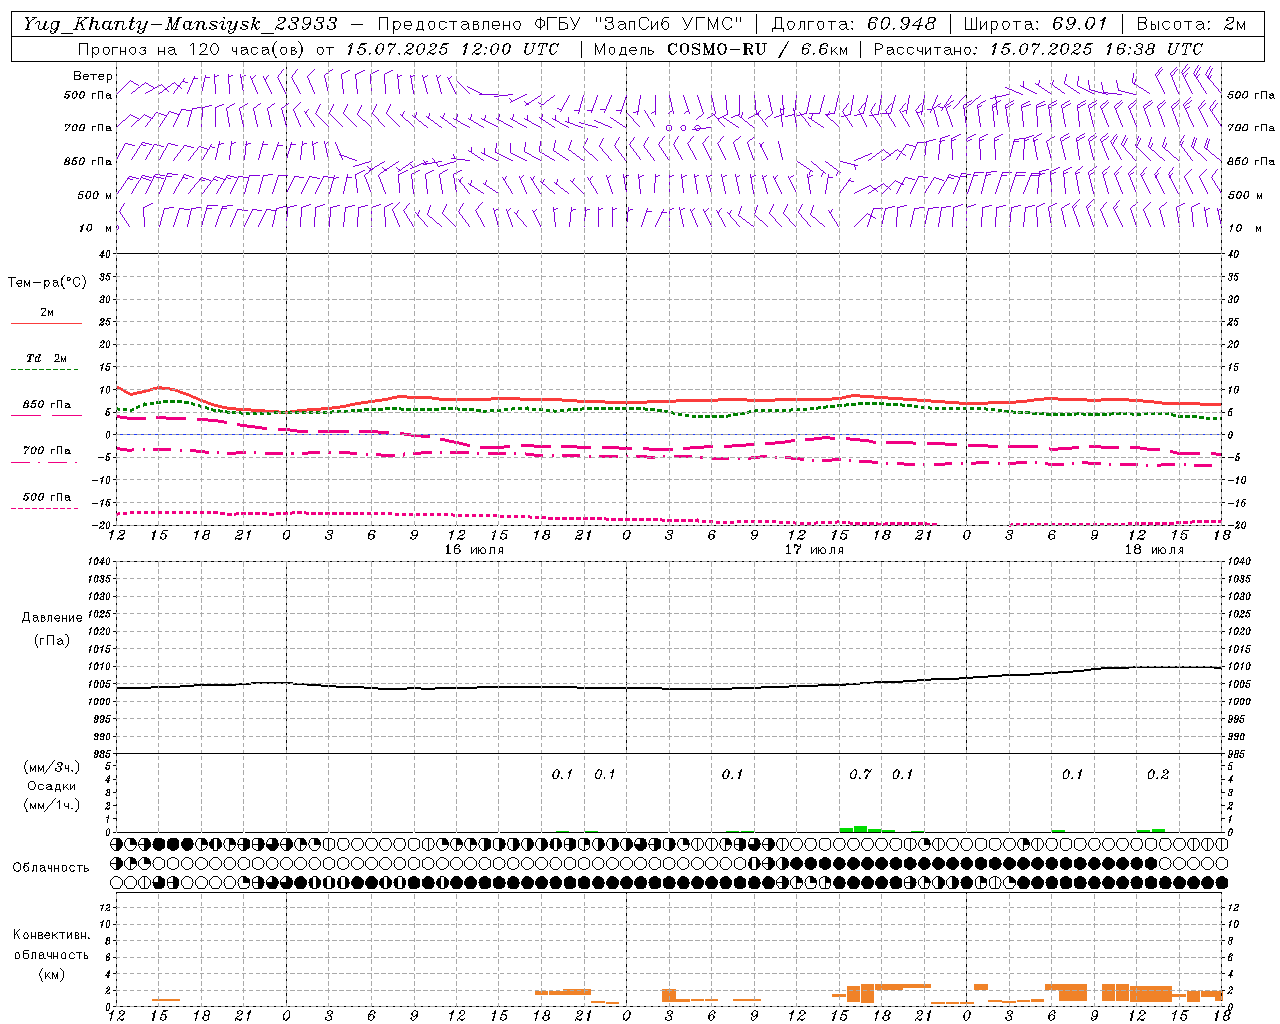Viewport: 1280px width, 1024px height.
Task: Click the 850 гПа entry in temperature legend
Action: 47,404
